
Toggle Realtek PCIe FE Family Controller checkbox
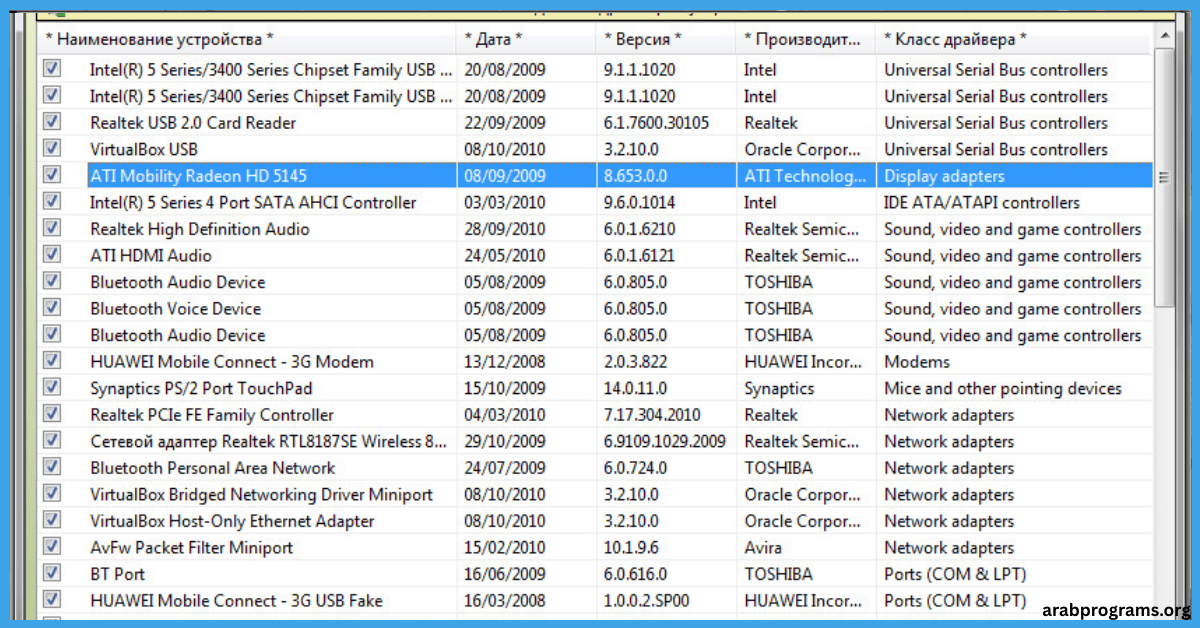[52, 413]
